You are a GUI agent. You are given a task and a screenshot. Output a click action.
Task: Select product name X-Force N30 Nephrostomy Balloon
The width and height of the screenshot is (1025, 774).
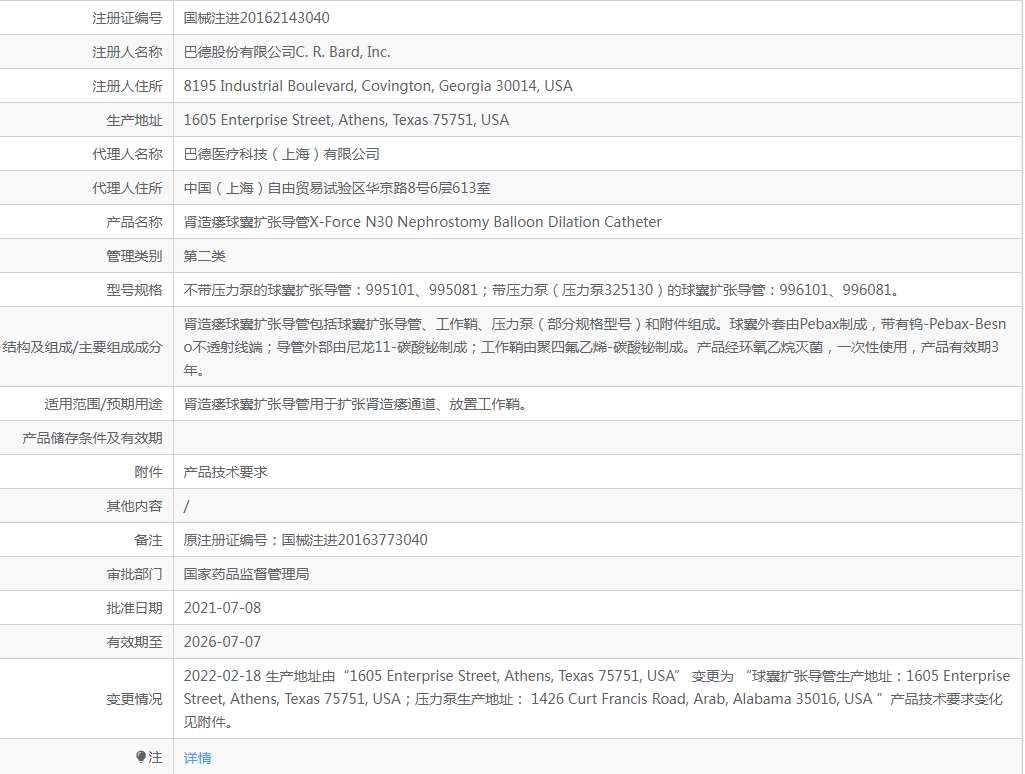pyautogui.click(x=422, y=222)
